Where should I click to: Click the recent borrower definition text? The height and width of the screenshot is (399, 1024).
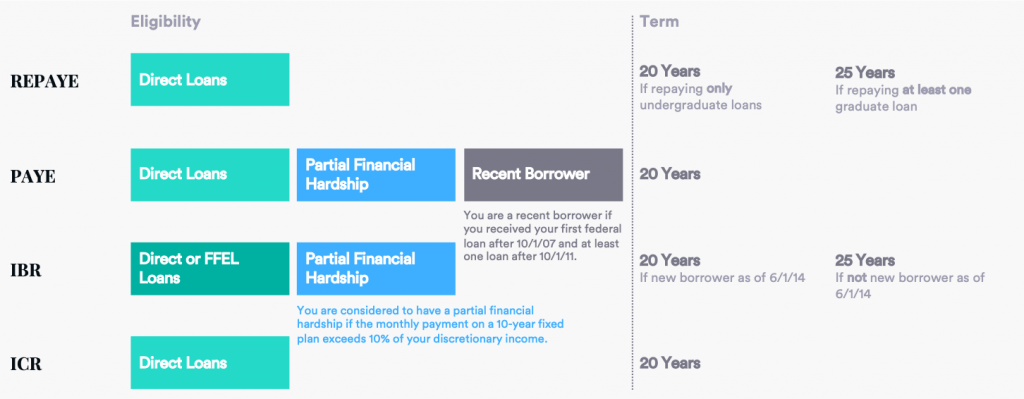tap(541, 236)
